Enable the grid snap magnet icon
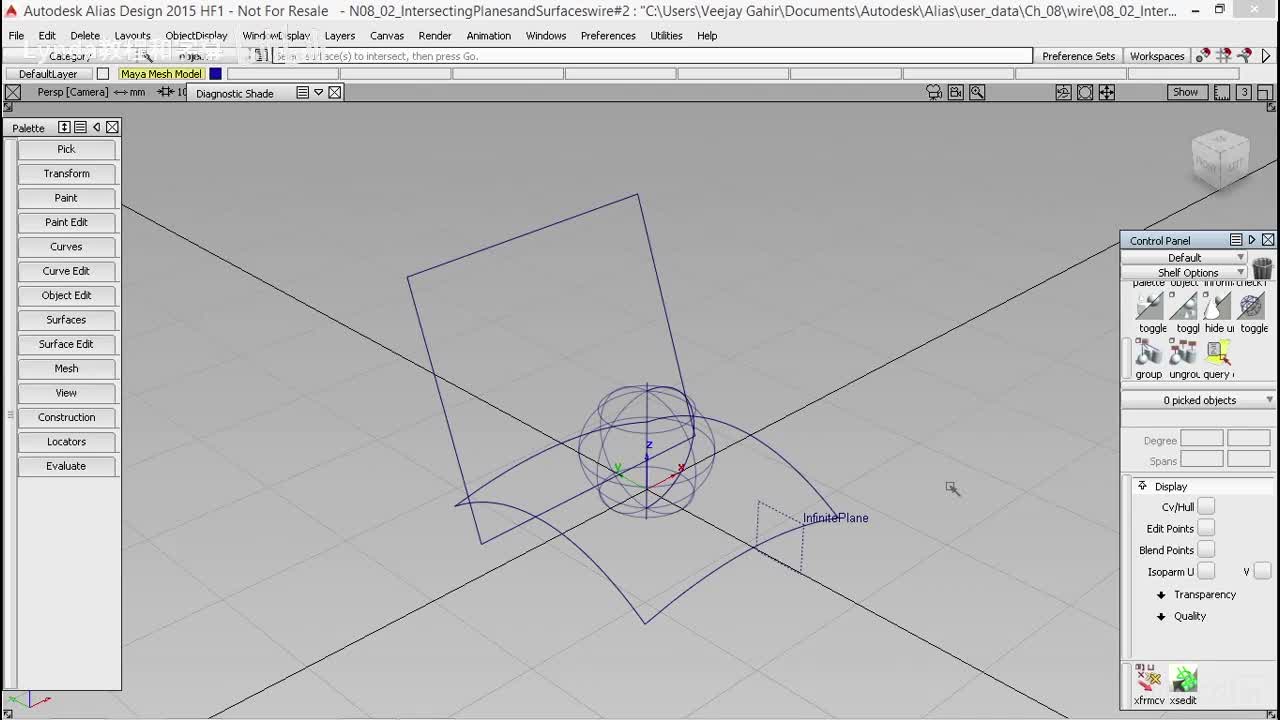The image size is (1280, 720). (x=1223, y=56)
